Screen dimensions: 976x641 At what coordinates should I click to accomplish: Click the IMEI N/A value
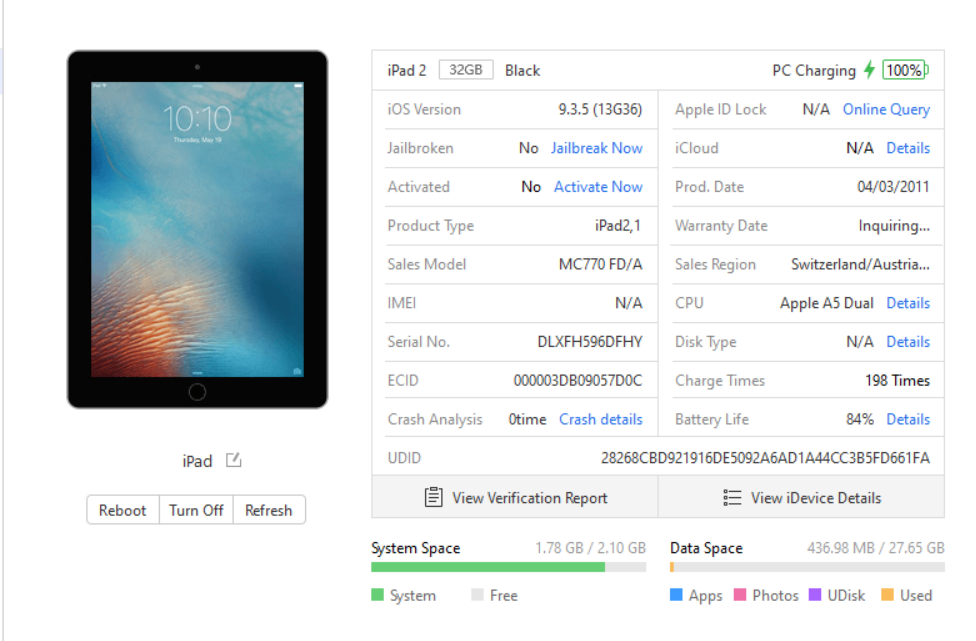coord(629,303)
